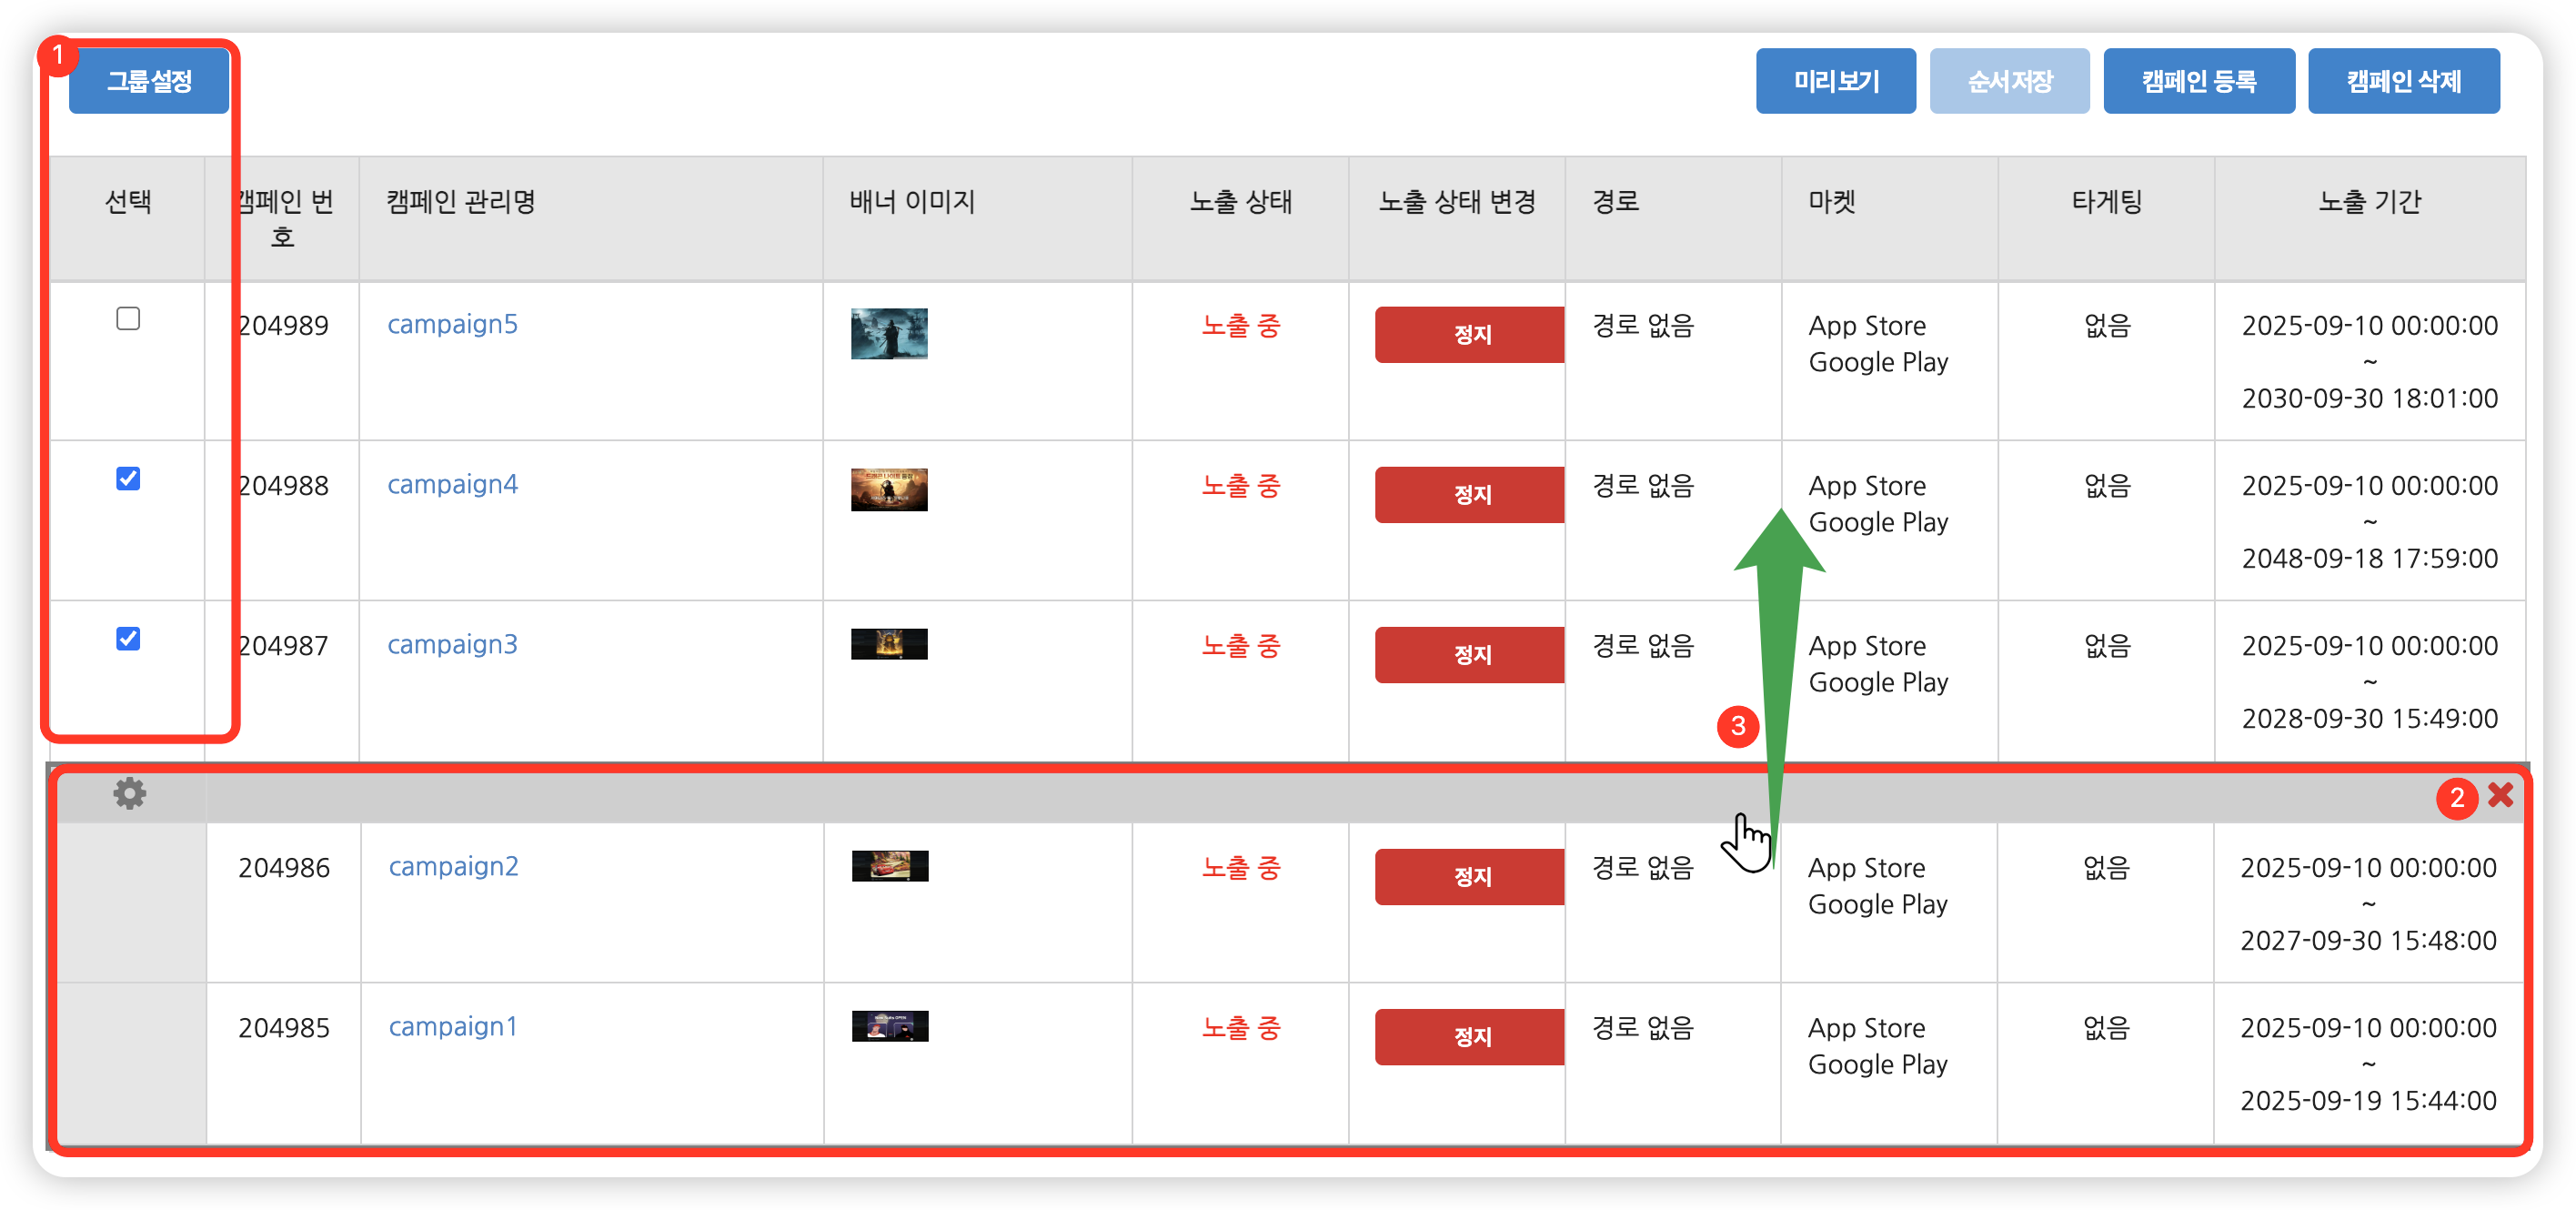
Task: Open the campaign1 link
Action: pyautogui.click(x=452, y=1027)
